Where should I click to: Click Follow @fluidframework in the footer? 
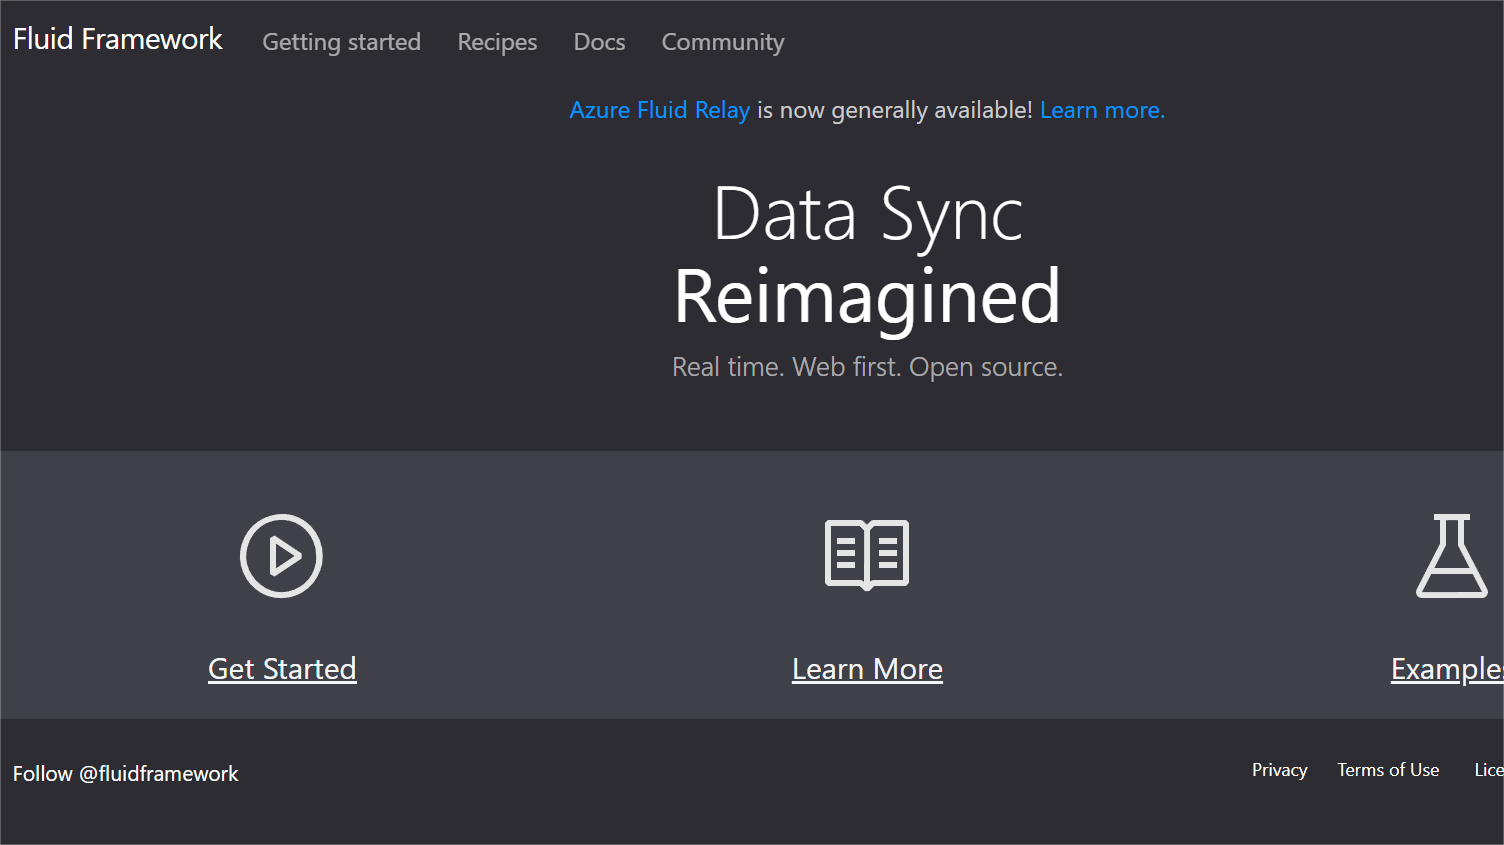coord(126,774)
